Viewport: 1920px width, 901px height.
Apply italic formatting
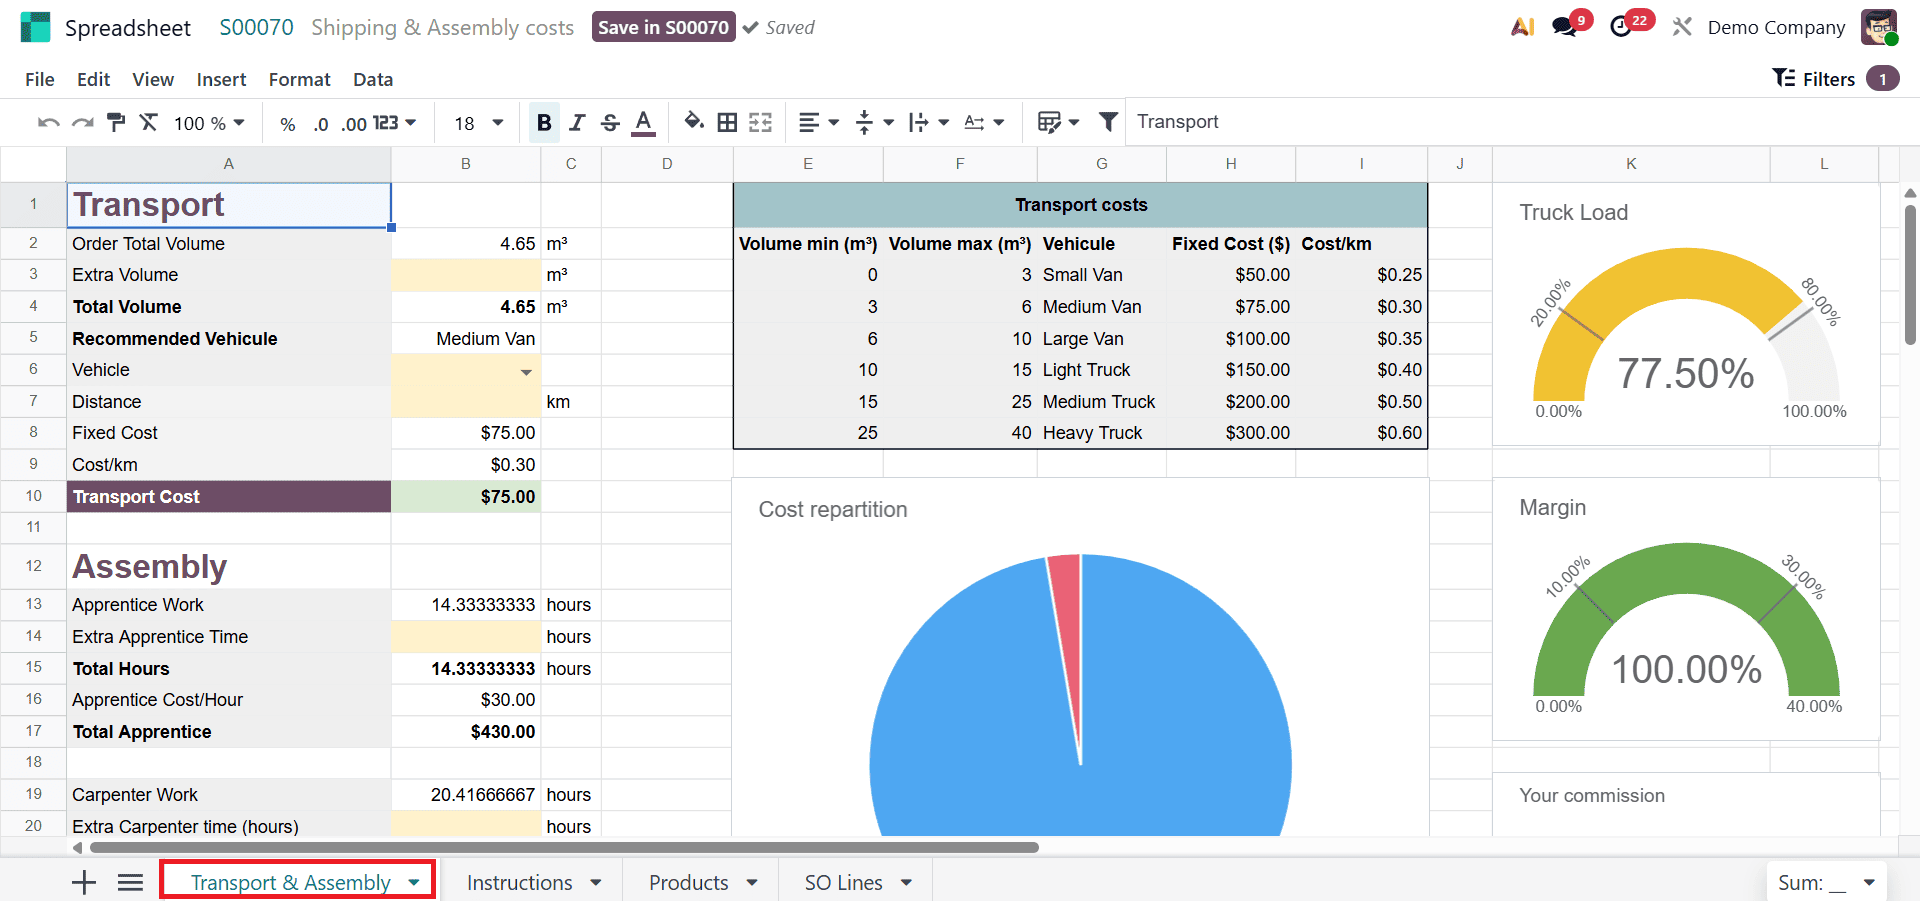click(577, 122)
